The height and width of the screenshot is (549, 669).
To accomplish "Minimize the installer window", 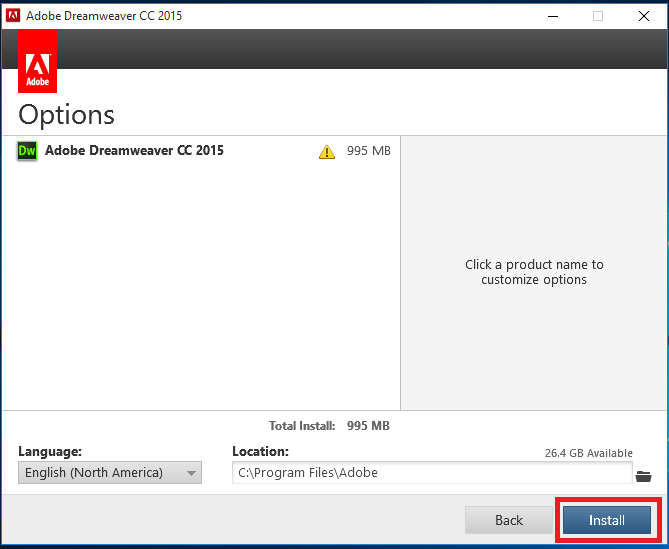I will coord(553,16).
